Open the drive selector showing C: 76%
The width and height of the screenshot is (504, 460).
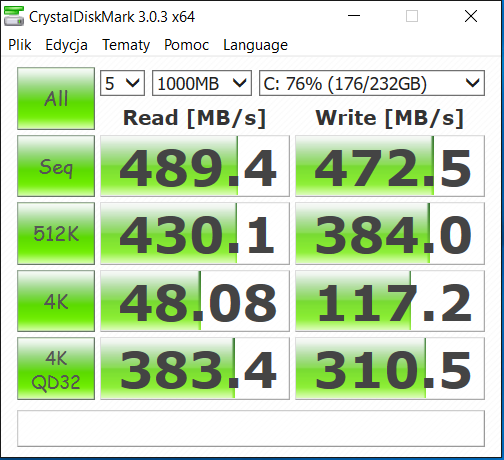(372, 83)
